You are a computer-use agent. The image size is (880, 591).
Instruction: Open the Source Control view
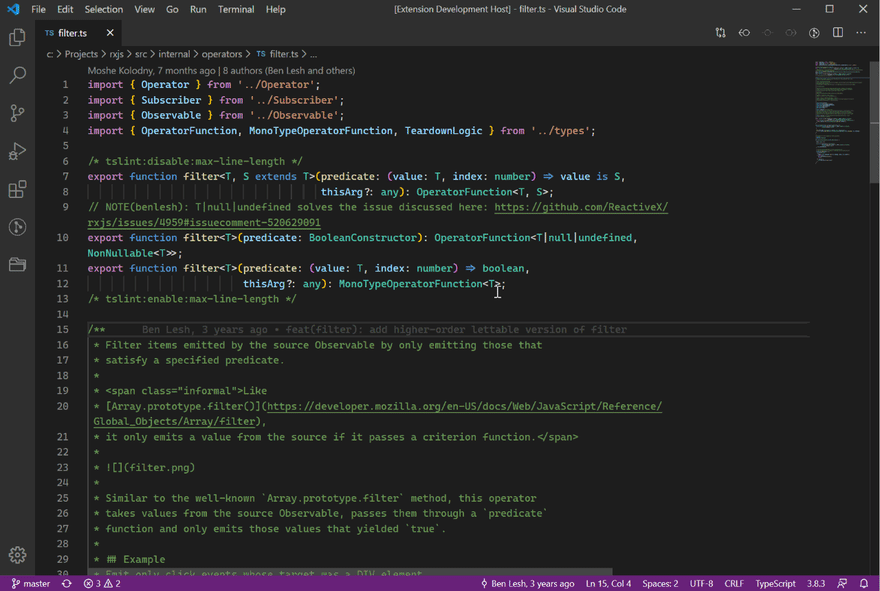pyautogui.click(x=17, y=113)
